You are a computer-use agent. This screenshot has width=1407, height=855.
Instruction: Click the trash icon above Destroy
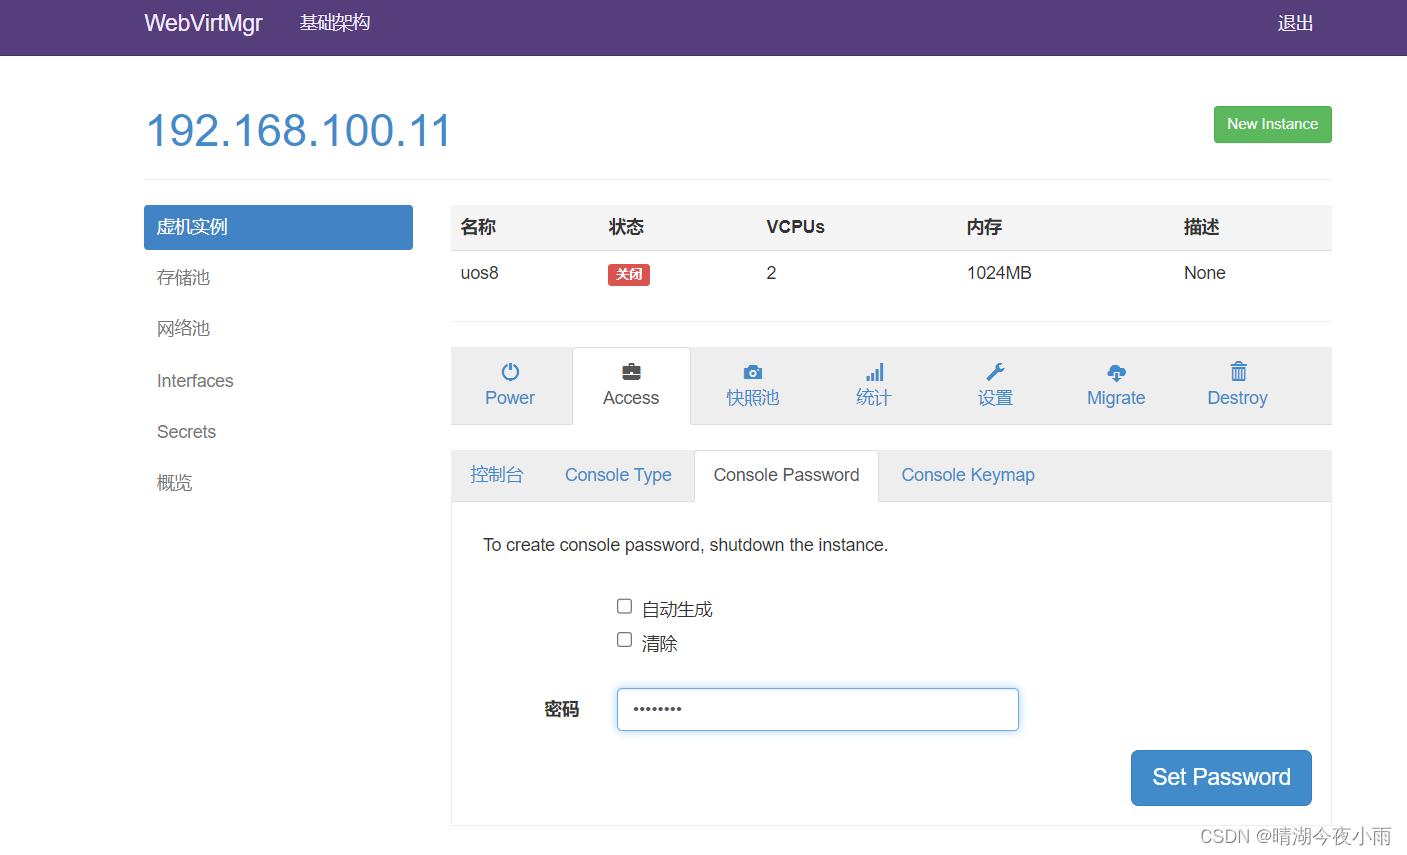pyautogui.click(x=1238, y=371)
